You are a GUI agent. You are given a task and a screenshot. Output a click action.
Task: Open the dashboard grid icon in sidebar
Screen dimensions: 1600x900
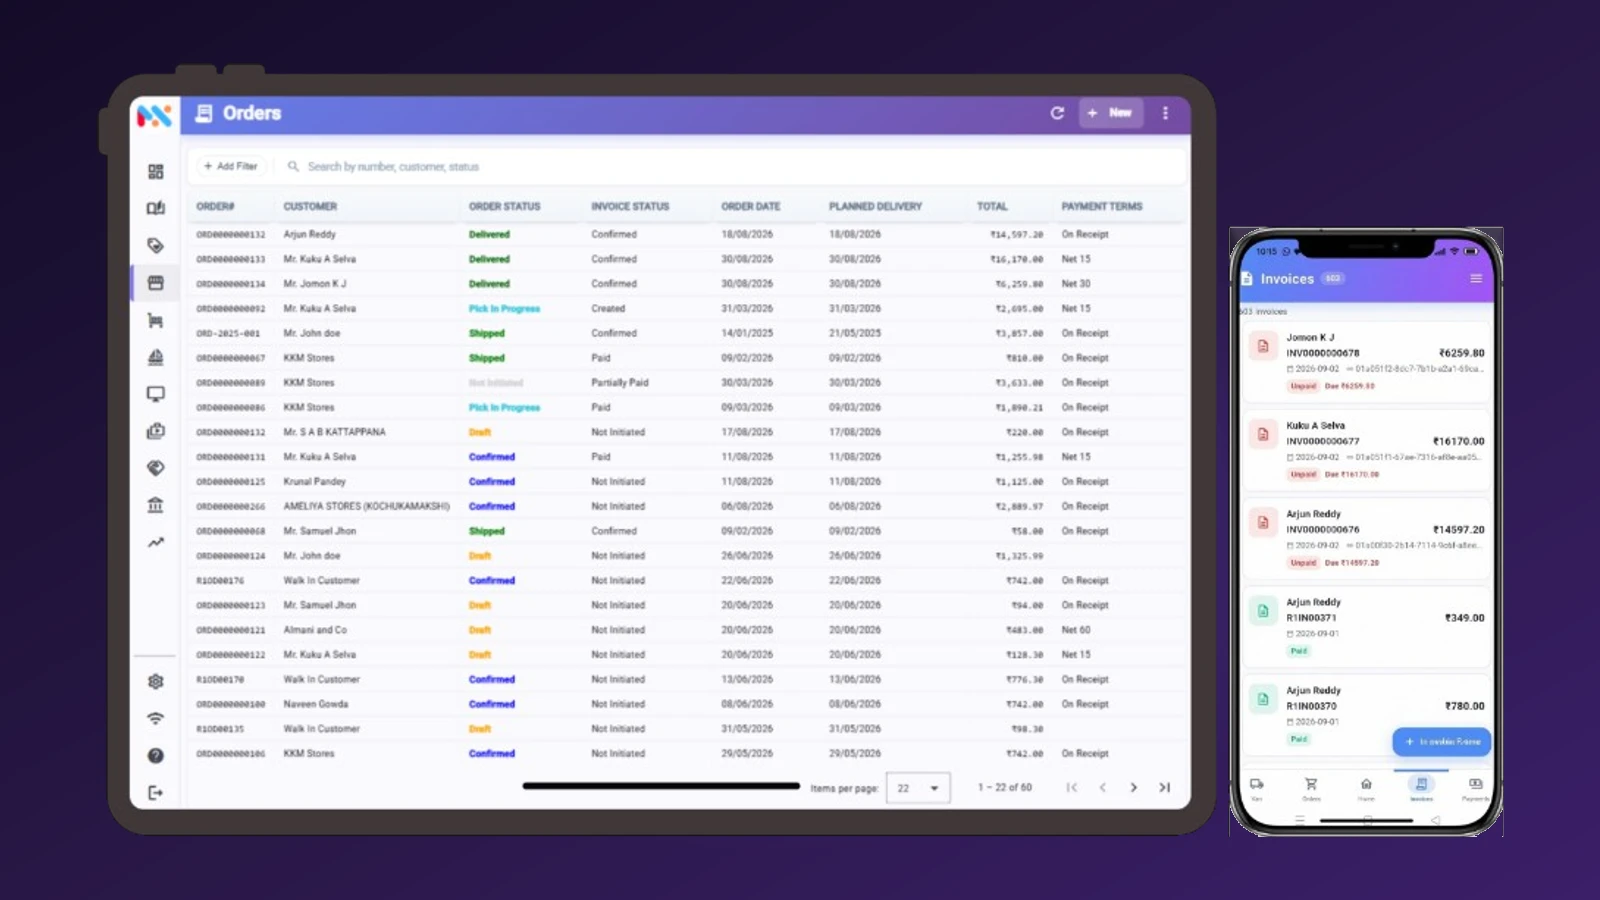click(x=155, y=172)
